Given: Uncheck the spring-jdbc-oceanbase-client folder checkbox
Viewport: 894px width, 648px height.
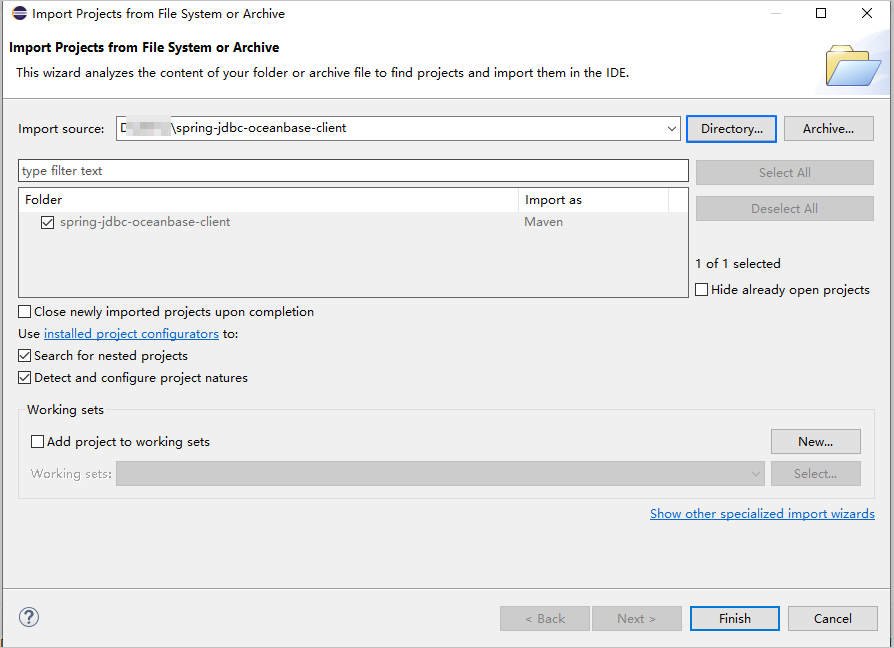Looking at the screenshot, I should (47, 222).
